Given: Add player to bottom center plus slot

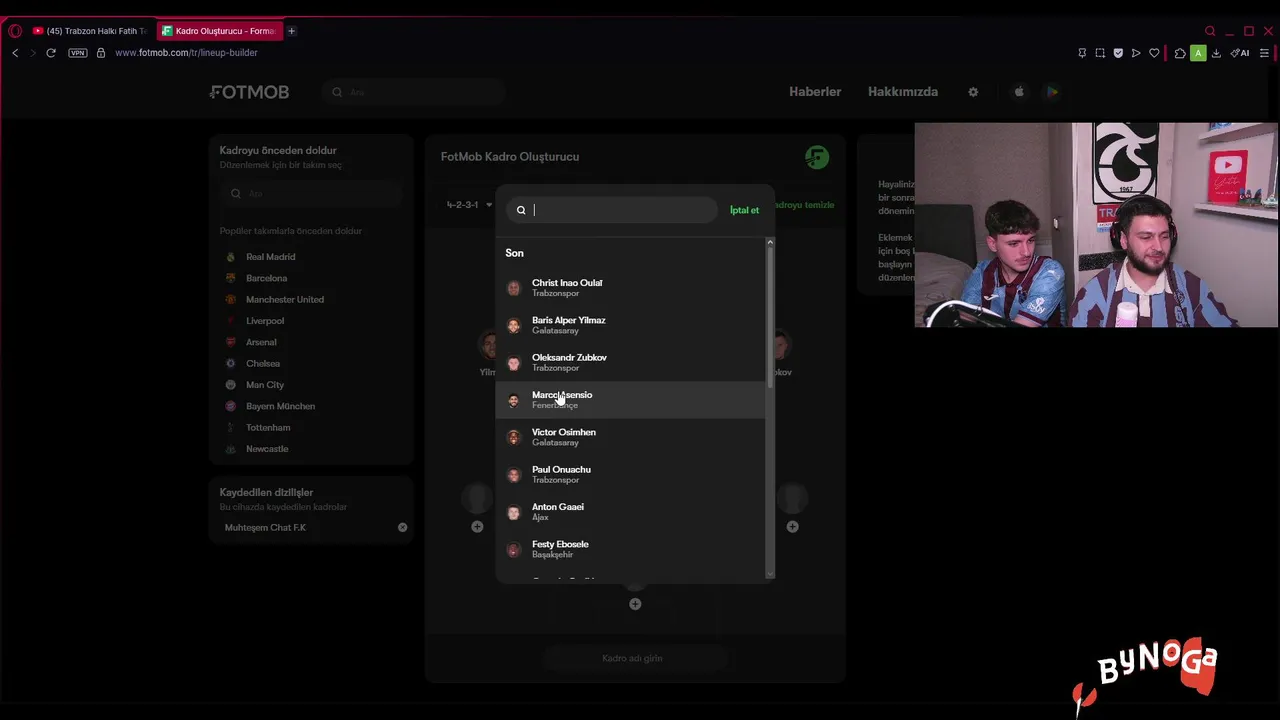Looking at the screenshot, I should click(635, 604).
